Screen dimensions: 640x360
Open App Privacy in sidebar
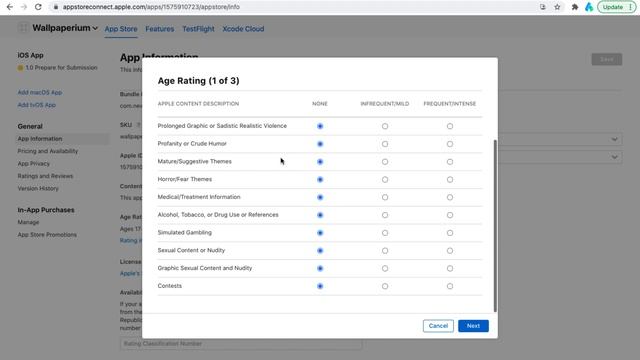click(33, 164)
